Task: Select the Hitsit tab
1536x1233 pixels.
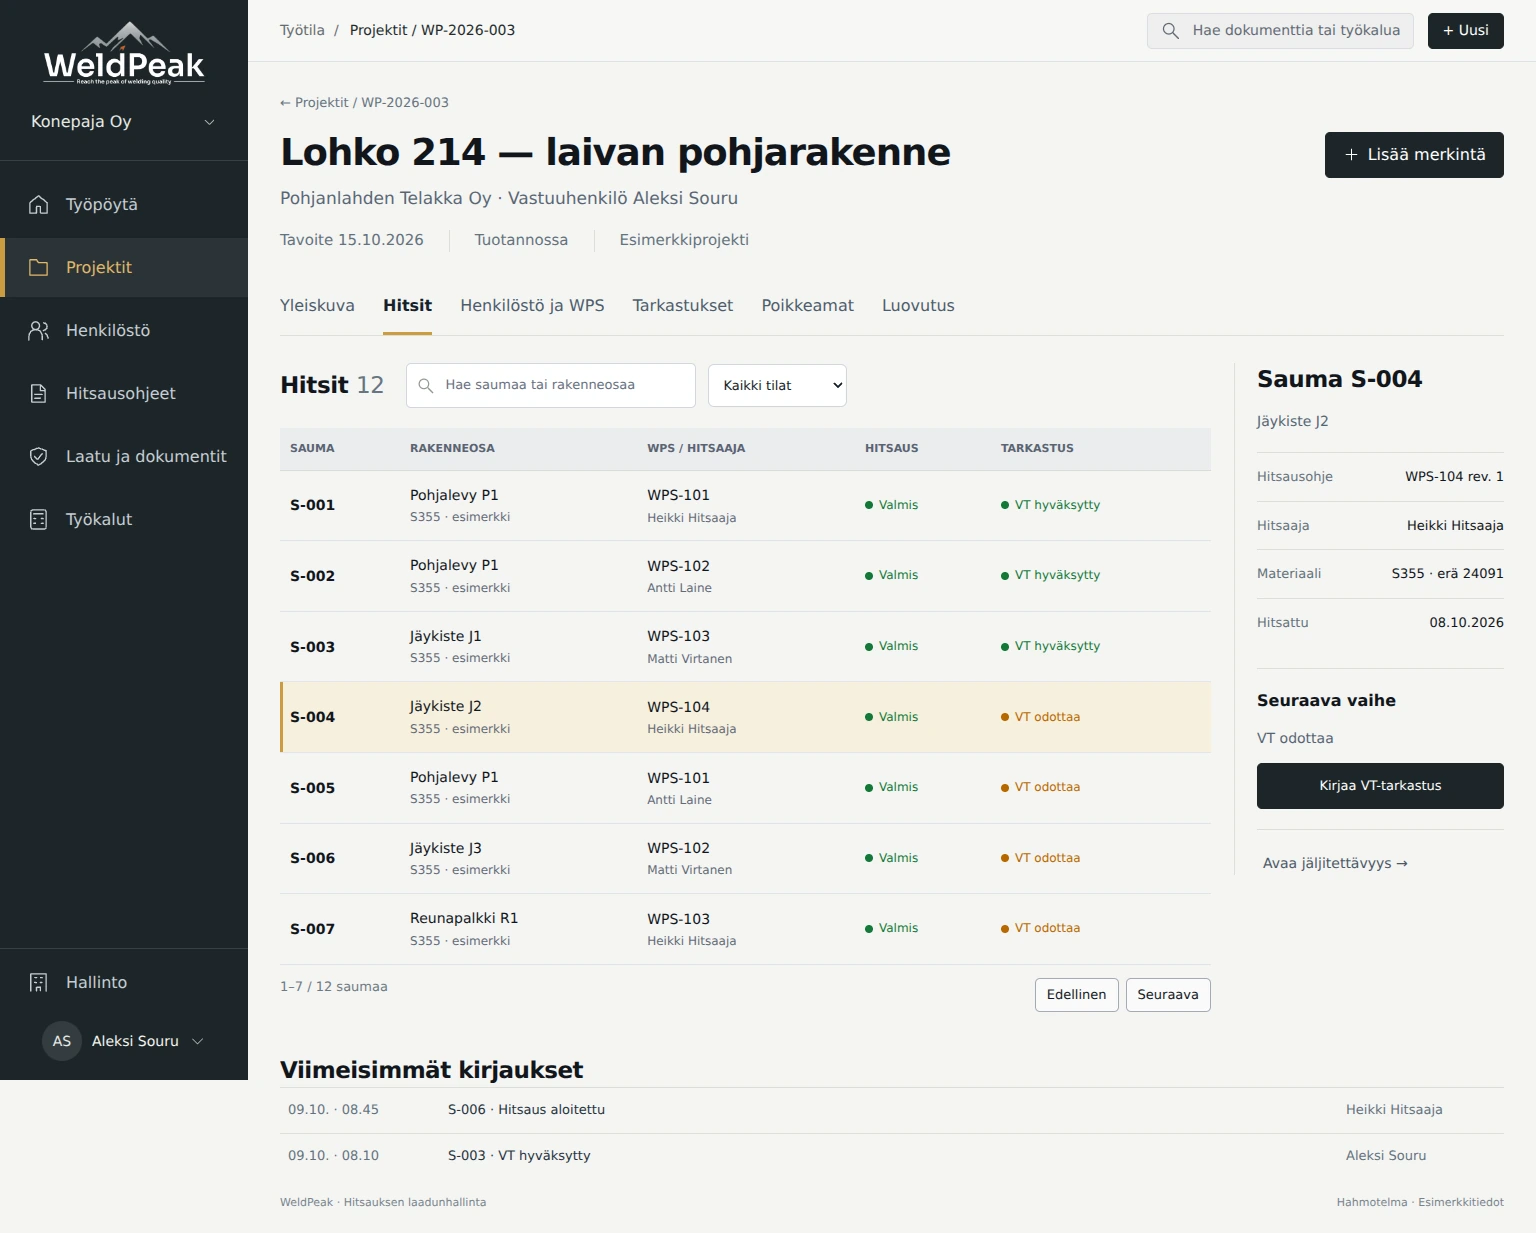Action: point(407,306)
